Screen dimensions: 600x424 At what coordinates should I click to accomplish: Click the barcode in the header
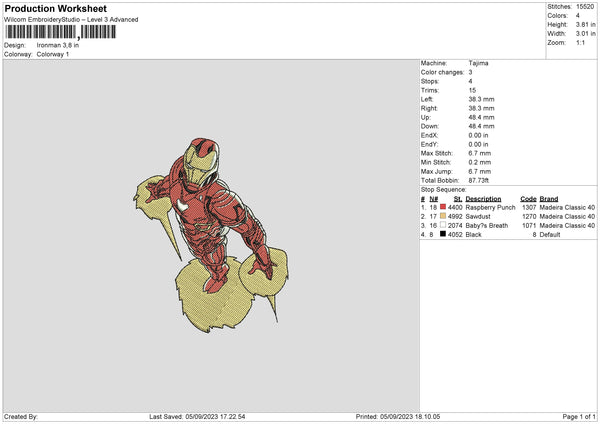tap(60, 32)
